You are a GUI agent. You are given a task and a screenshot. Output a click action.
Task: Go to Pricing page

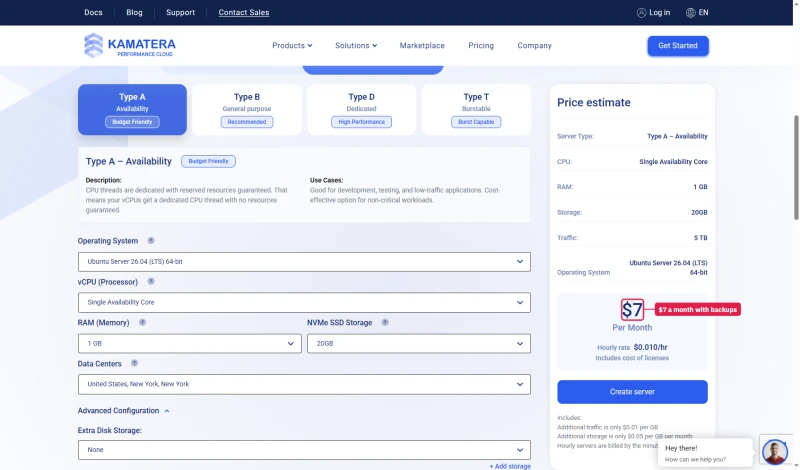pyautogui.click(x=481, y=45)
